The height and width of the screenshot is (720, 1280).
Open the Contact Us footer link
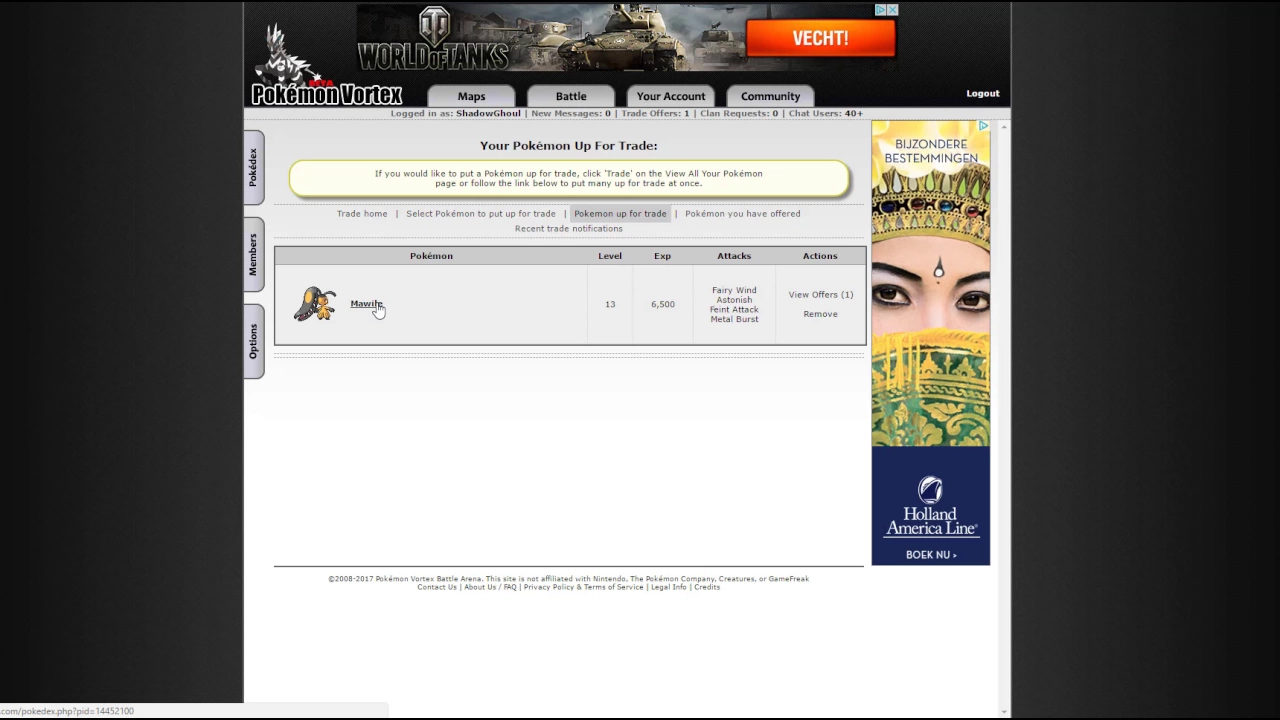[x=437, y=587]
